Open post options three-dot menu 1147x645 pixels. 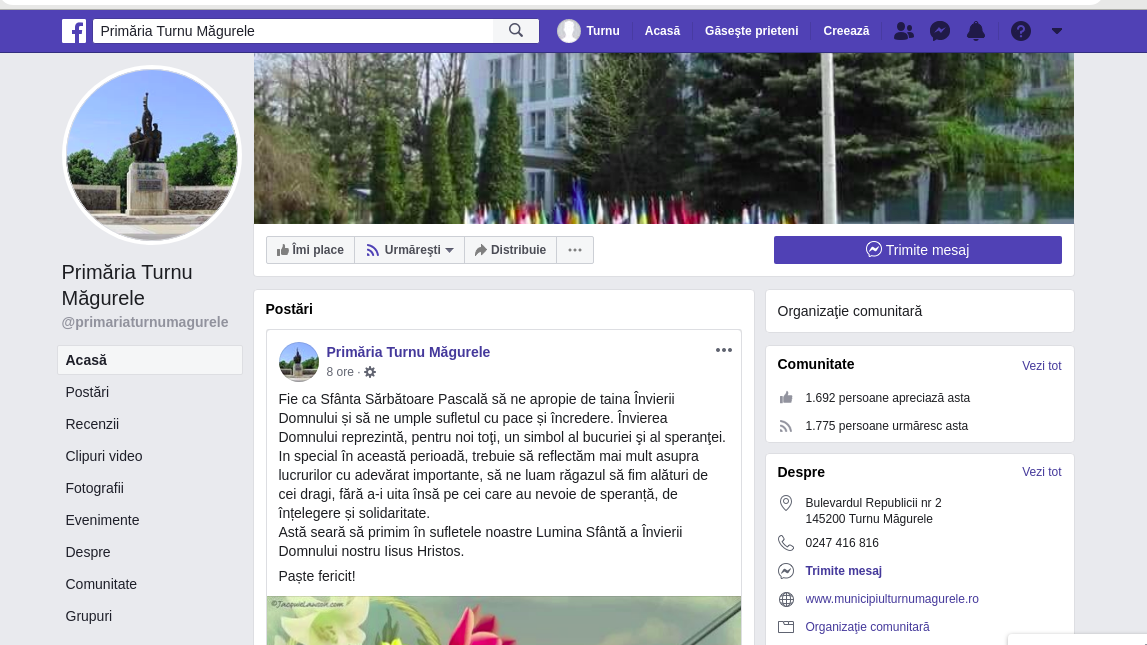pyautogui.click(x=723, y=350)
